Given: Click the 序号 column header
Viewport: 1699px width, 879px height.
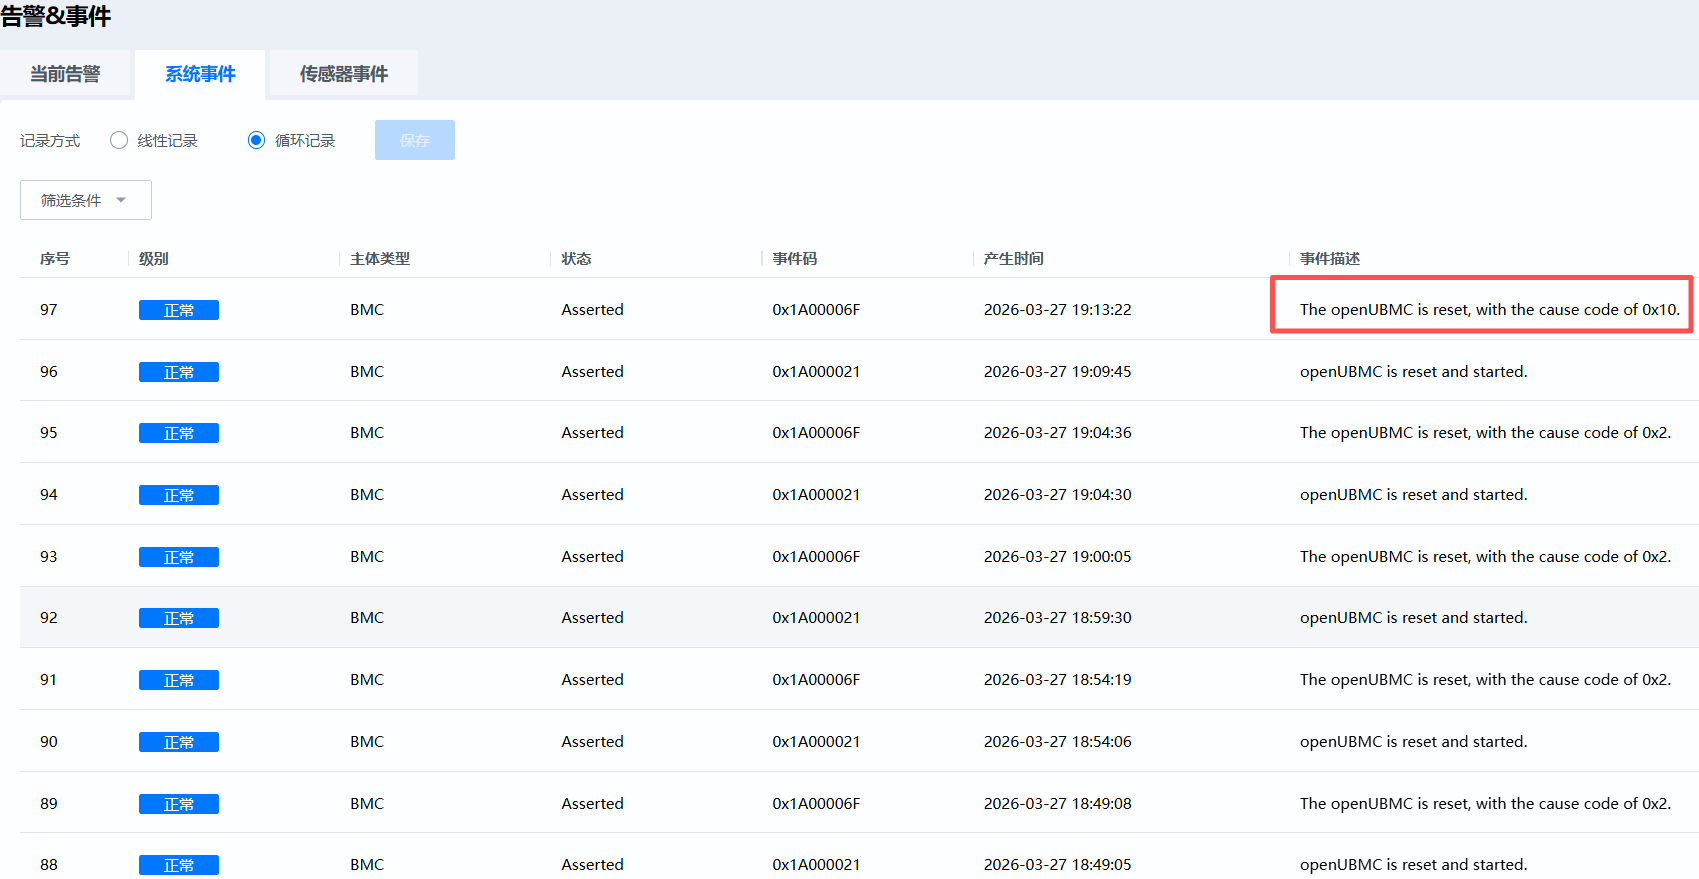Looking at the screenshot, I should 55,259.
